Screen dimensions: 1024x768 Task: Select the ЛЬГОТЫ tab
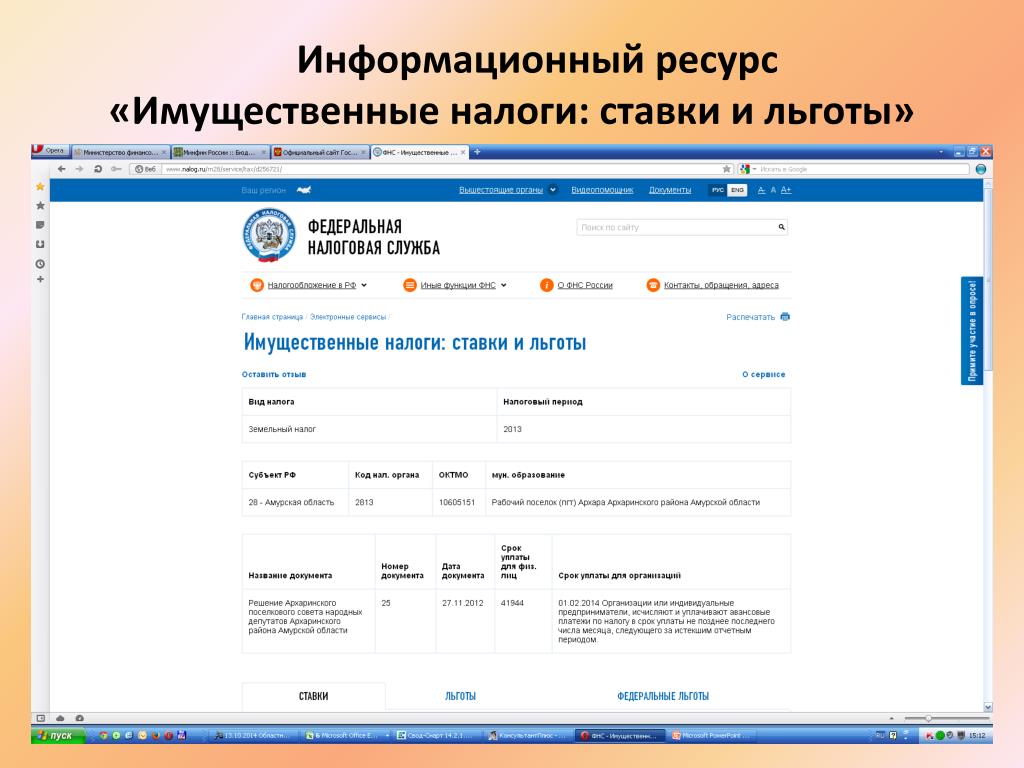click(460, 696)
